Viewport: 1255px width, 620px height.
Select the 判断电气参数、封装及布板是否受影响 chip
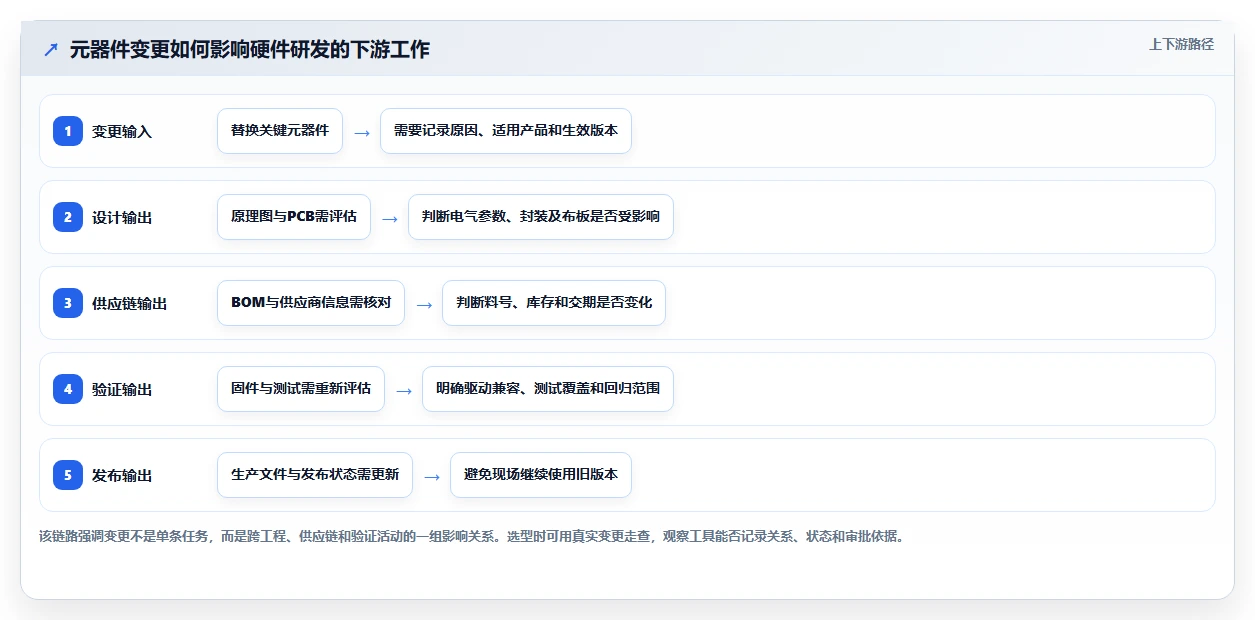(x=541, y=217)
